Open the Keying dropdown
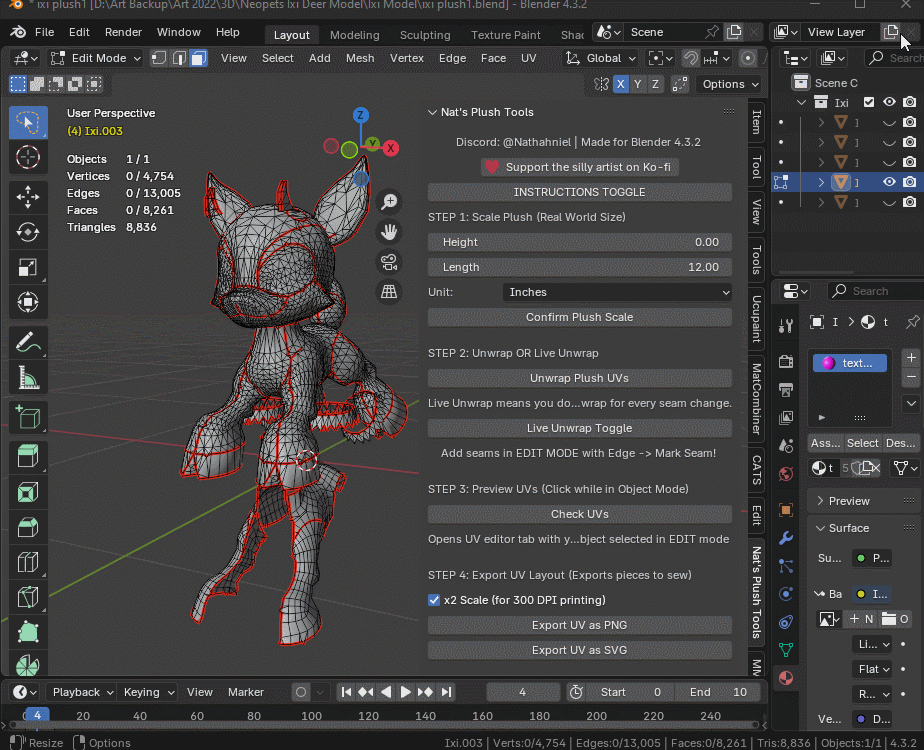Screen dimensions: 924x750 [x=148, y=692]
